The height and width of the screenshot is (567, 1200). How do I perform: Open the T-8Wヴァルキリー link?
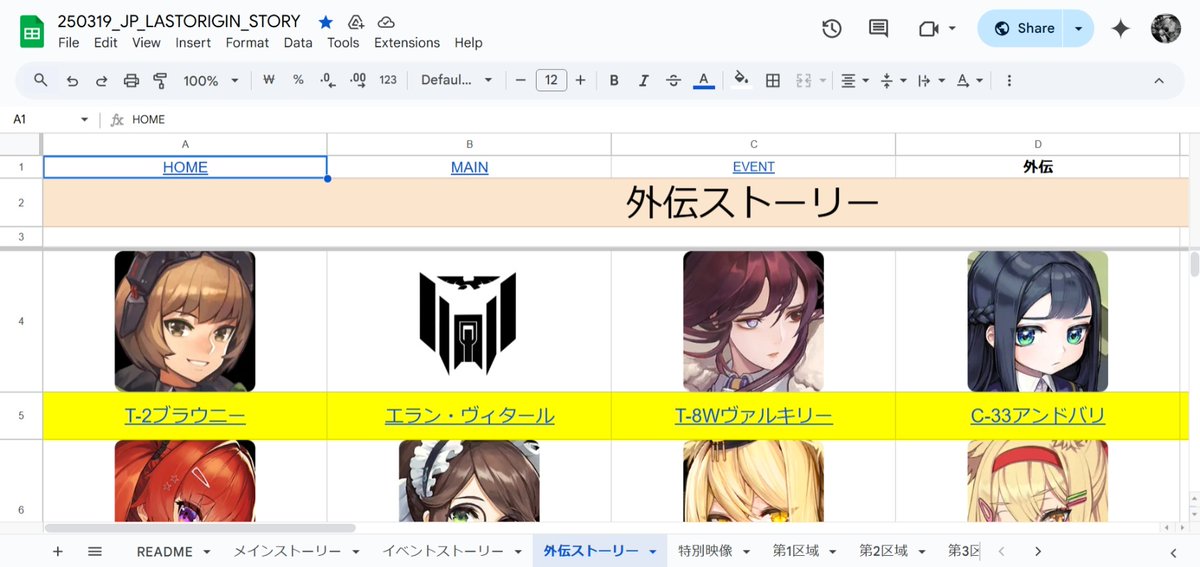[x=753, y=416]
